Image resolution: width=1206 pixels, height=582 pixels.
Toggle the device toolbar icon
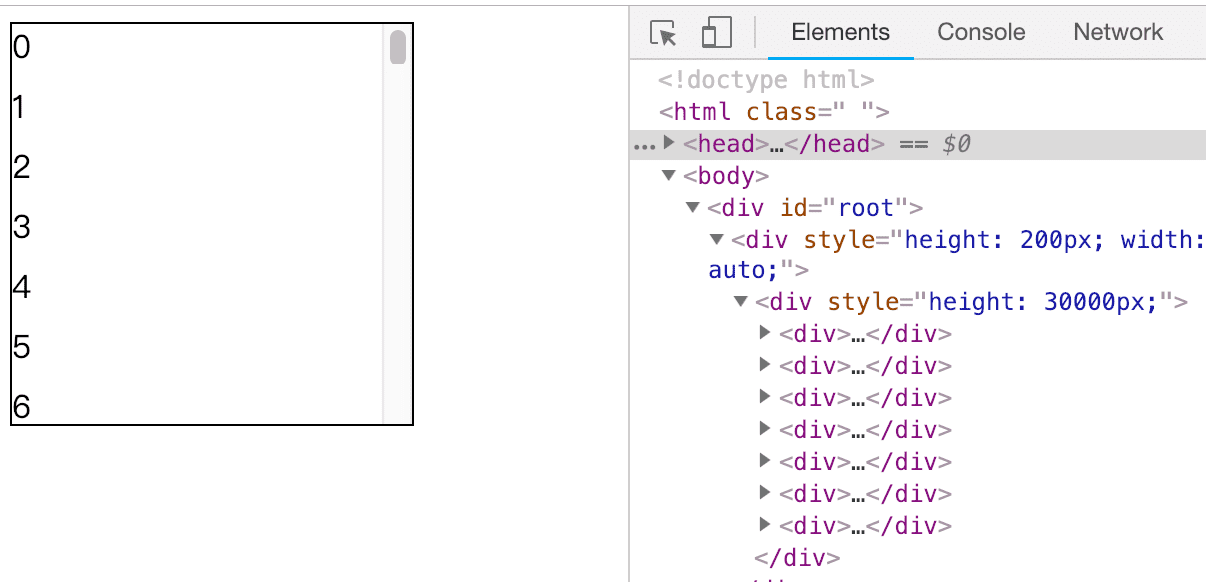point(716,32)
